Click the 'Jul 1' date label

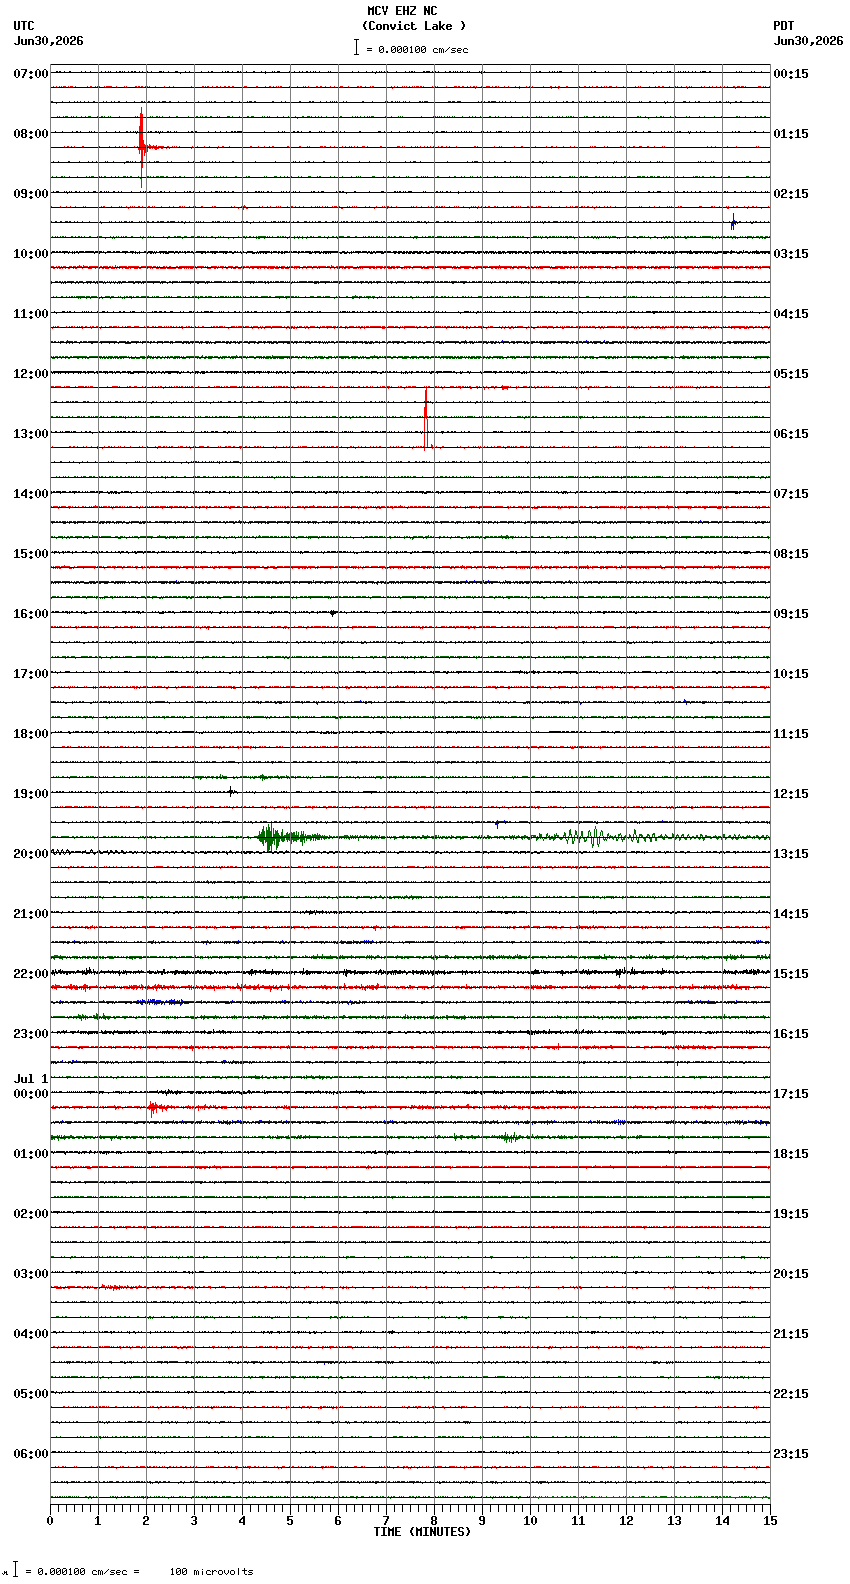(x=31, y=1079)
